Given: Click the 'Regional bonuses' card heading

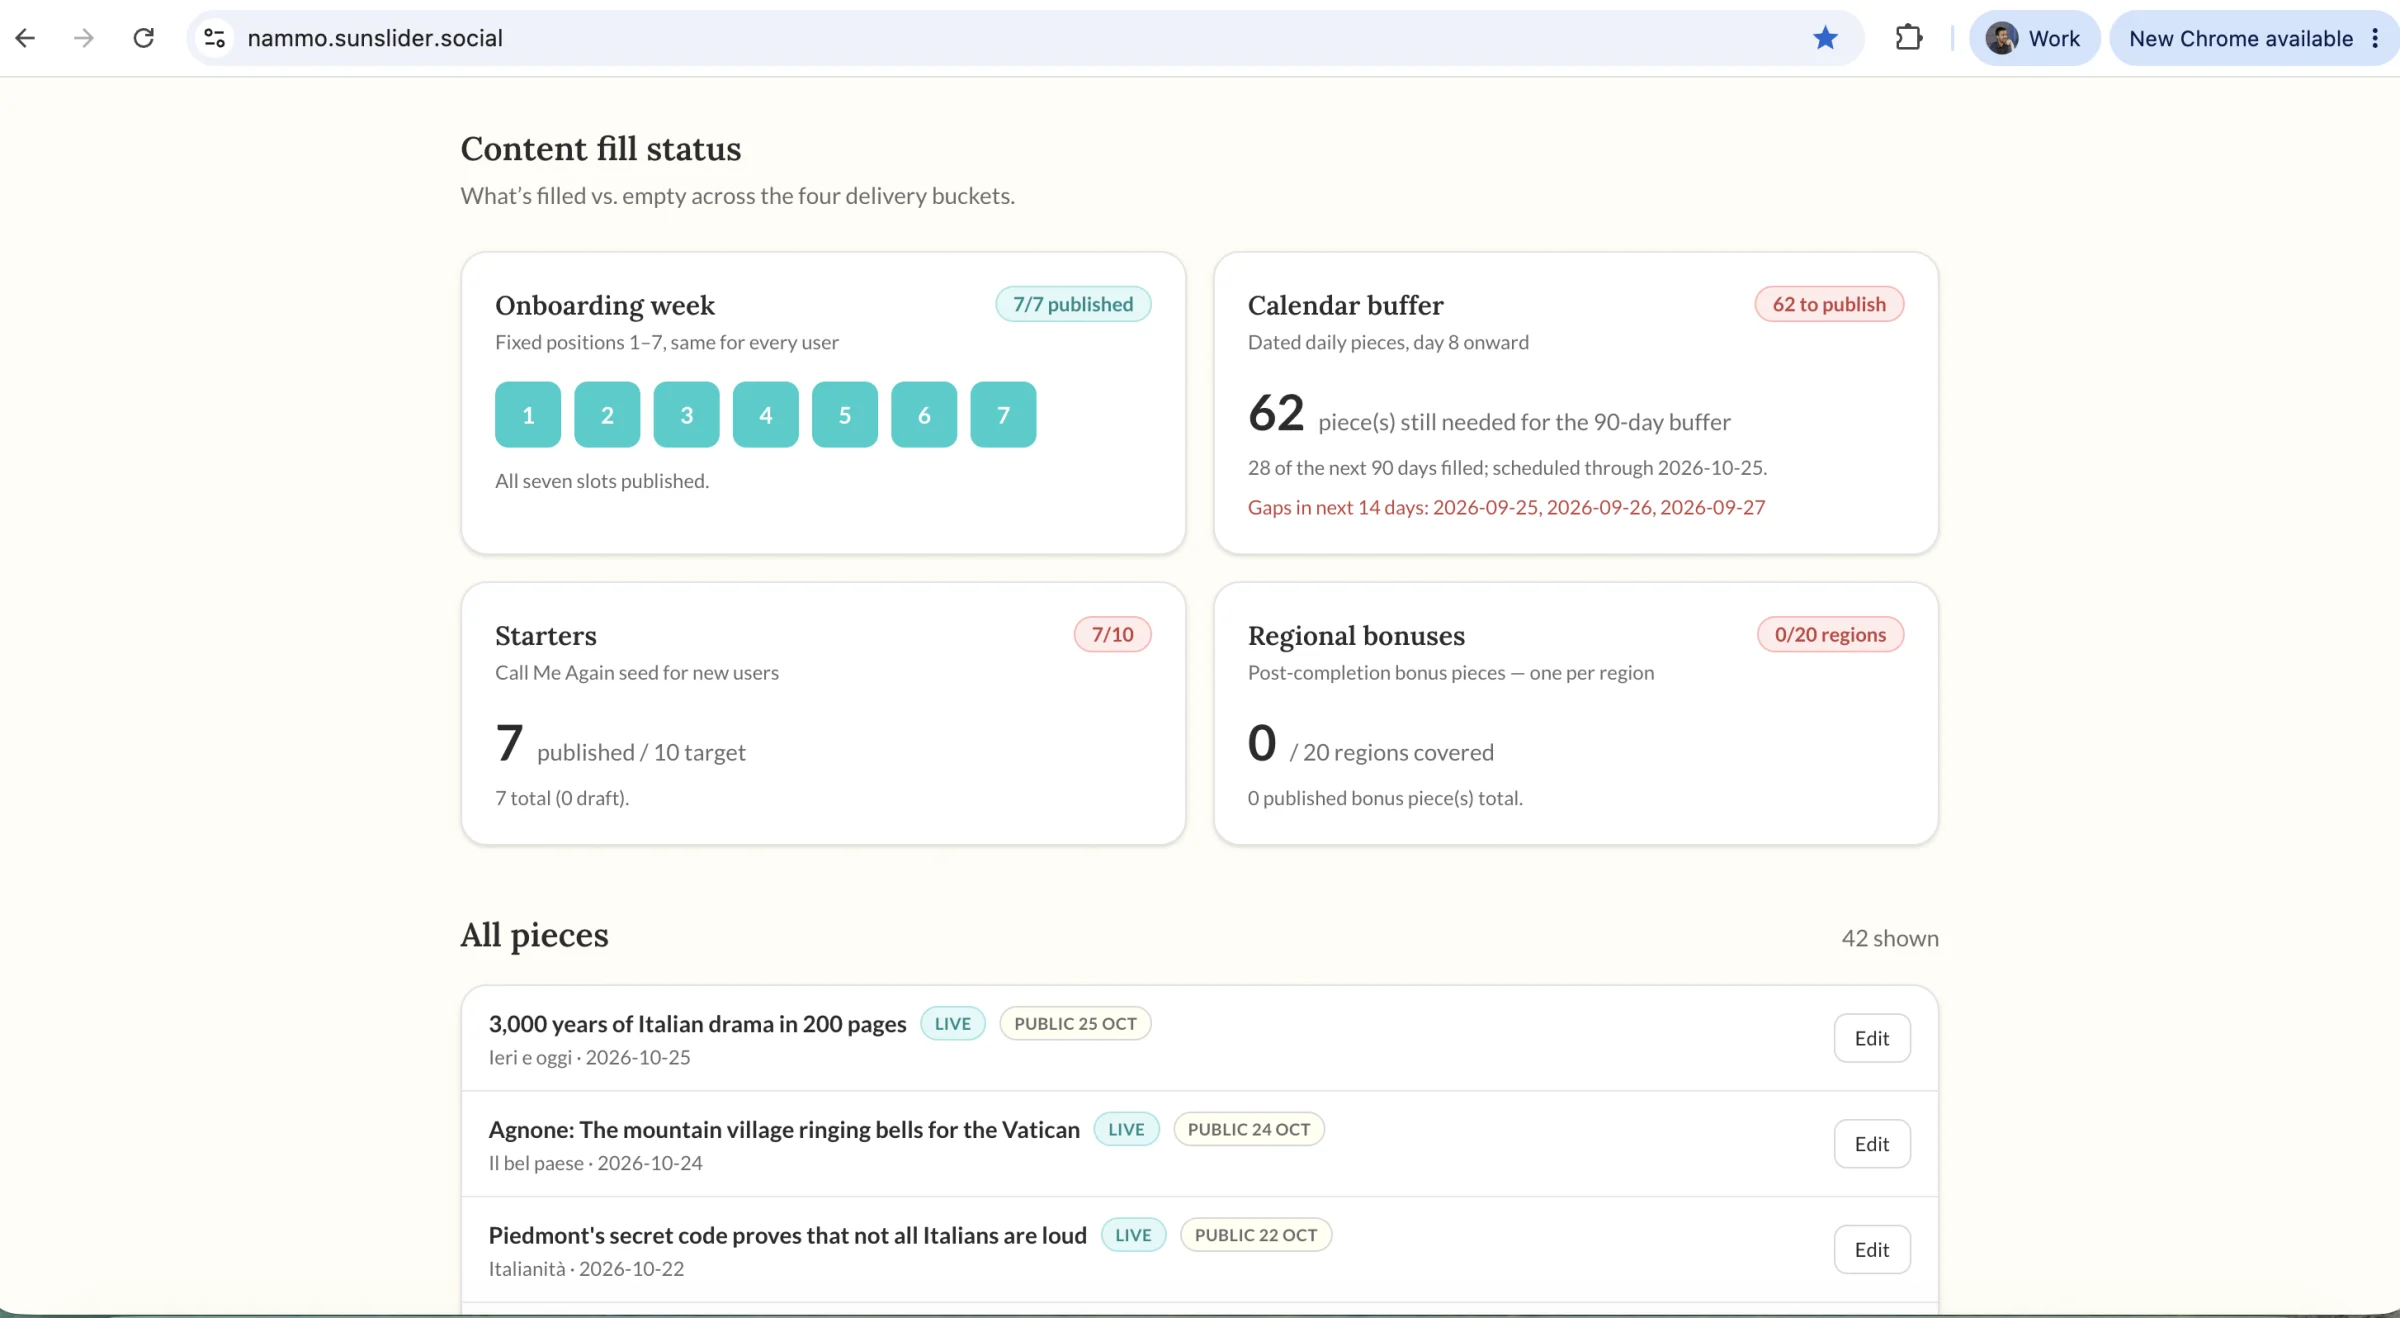Looking at the screenshot, I should pos(1356,635).
